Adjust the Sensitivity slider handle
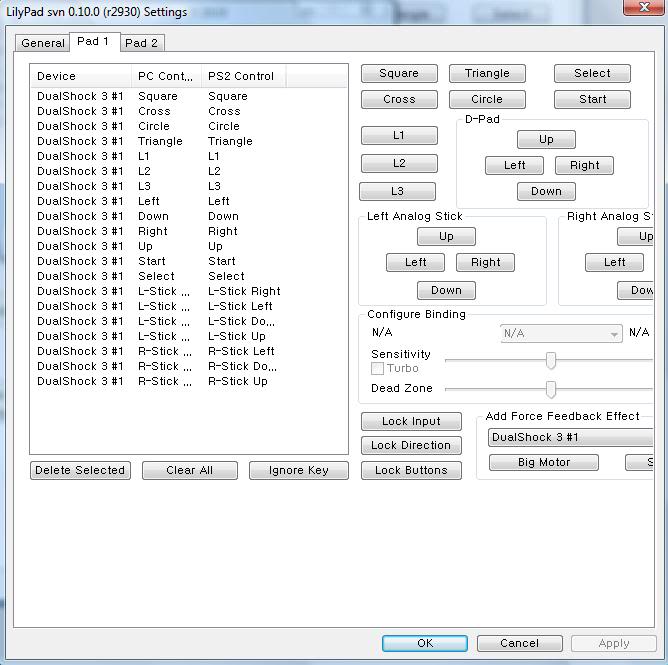Image resolution: width=668 pixels, height=665 pixels. 550,360
